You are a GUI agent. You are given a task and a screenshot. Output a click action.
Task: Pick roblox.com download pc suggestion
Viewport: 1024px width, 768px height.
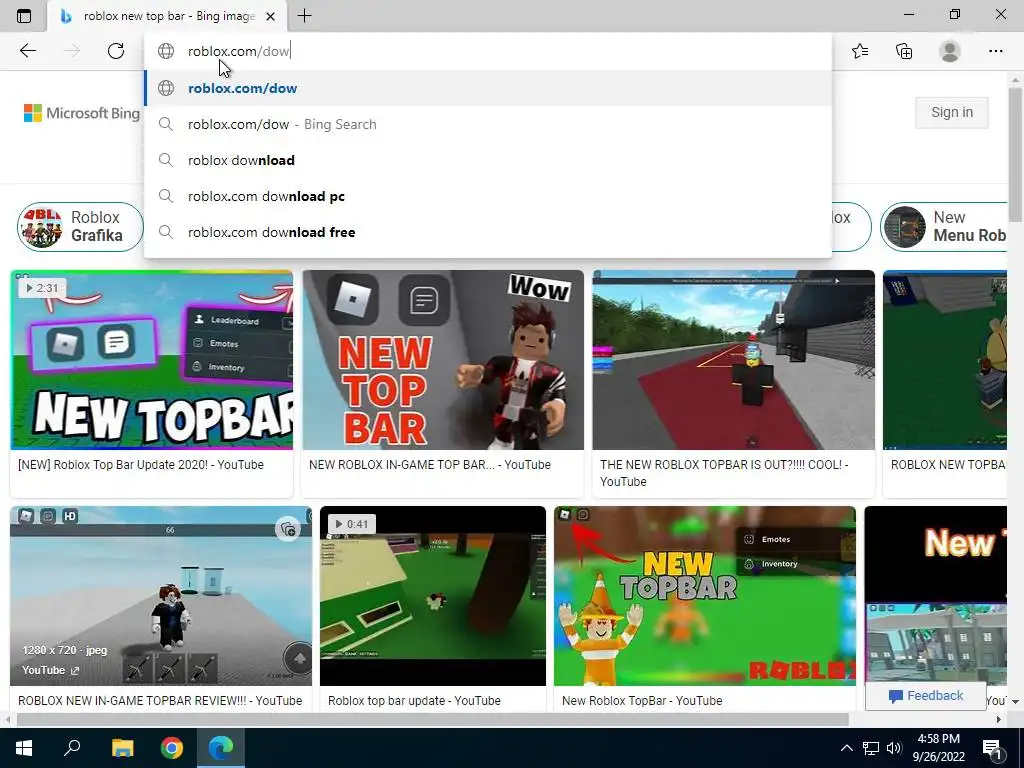pyautogui.click(x=488, y=196)
